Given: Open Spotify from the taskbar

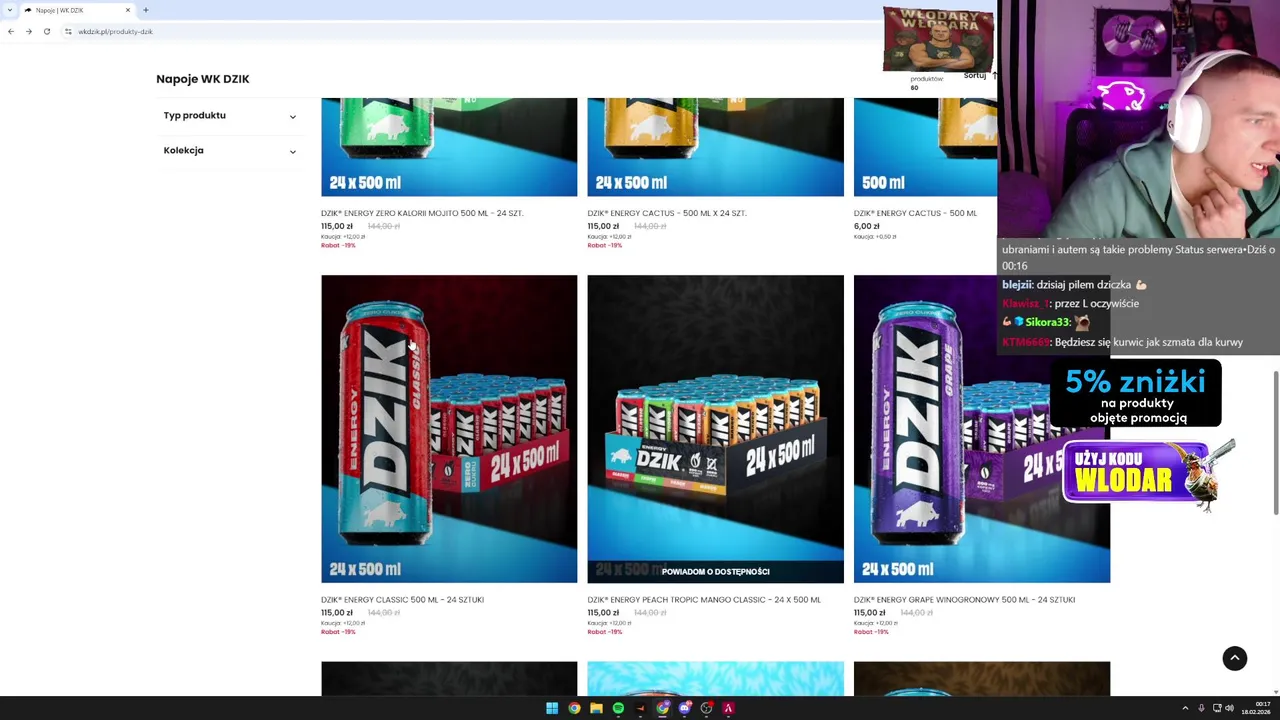Looking at the screenshot, I should [618, 708].
